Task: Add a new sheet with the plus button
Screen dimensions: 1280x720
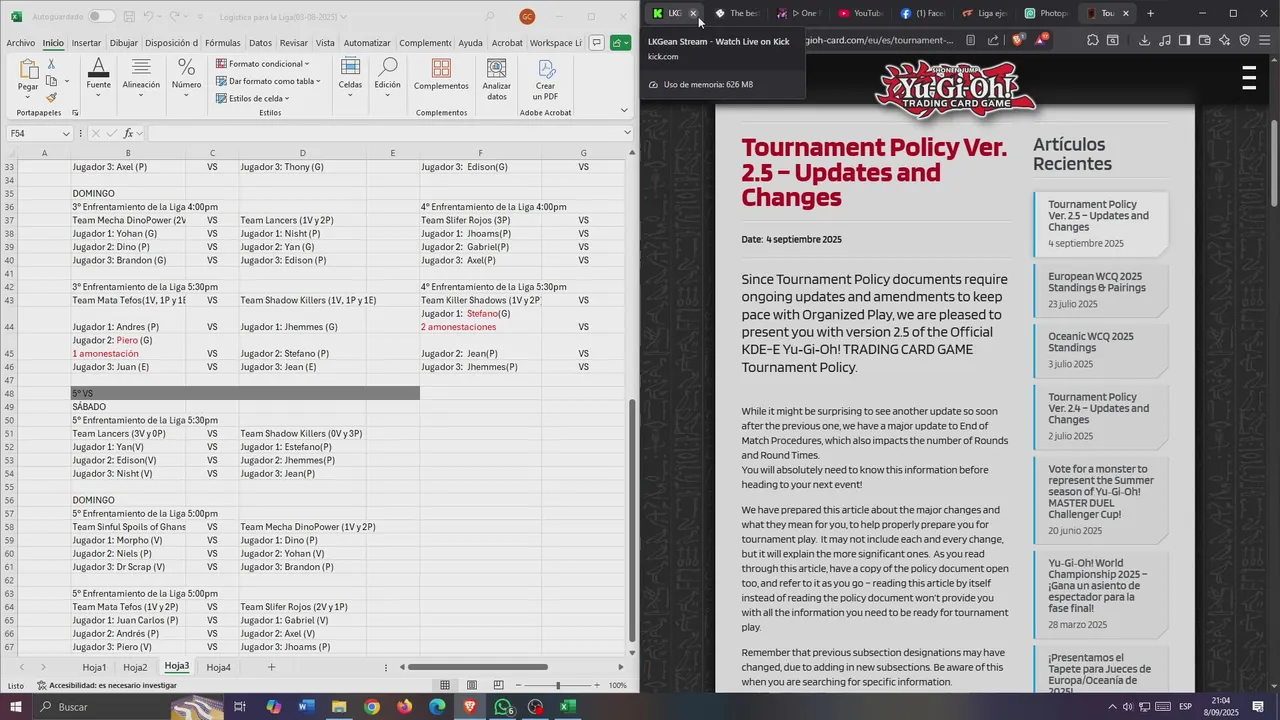Action: pyautogui.click(x=271, y=667)
